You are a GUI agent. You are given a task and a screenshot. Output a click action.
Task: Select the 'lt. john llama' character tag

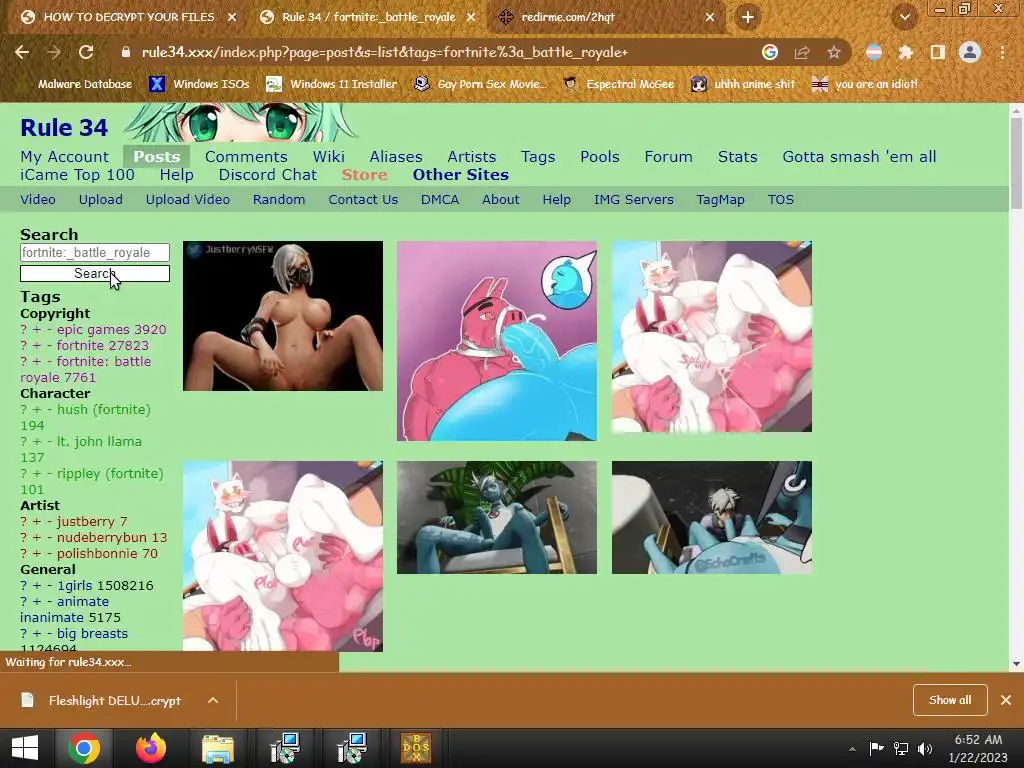[99, 441]
